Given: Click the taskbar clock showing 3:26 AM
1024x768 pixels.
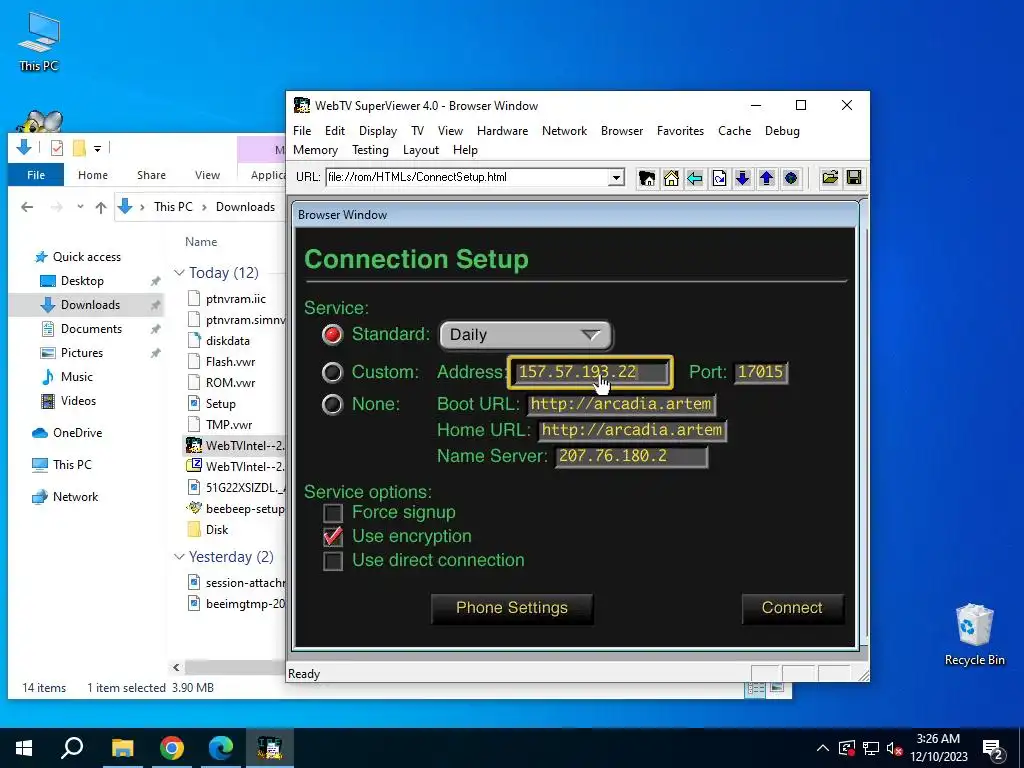Looking at the screenshot, I should pos(938,748).
